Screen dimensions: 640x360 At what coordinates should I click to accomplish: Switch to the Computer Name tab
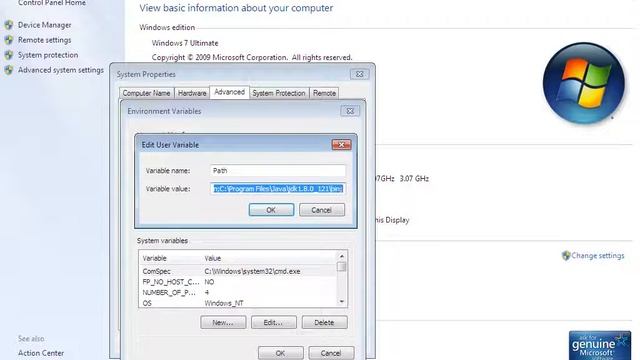tap(147, 93)
